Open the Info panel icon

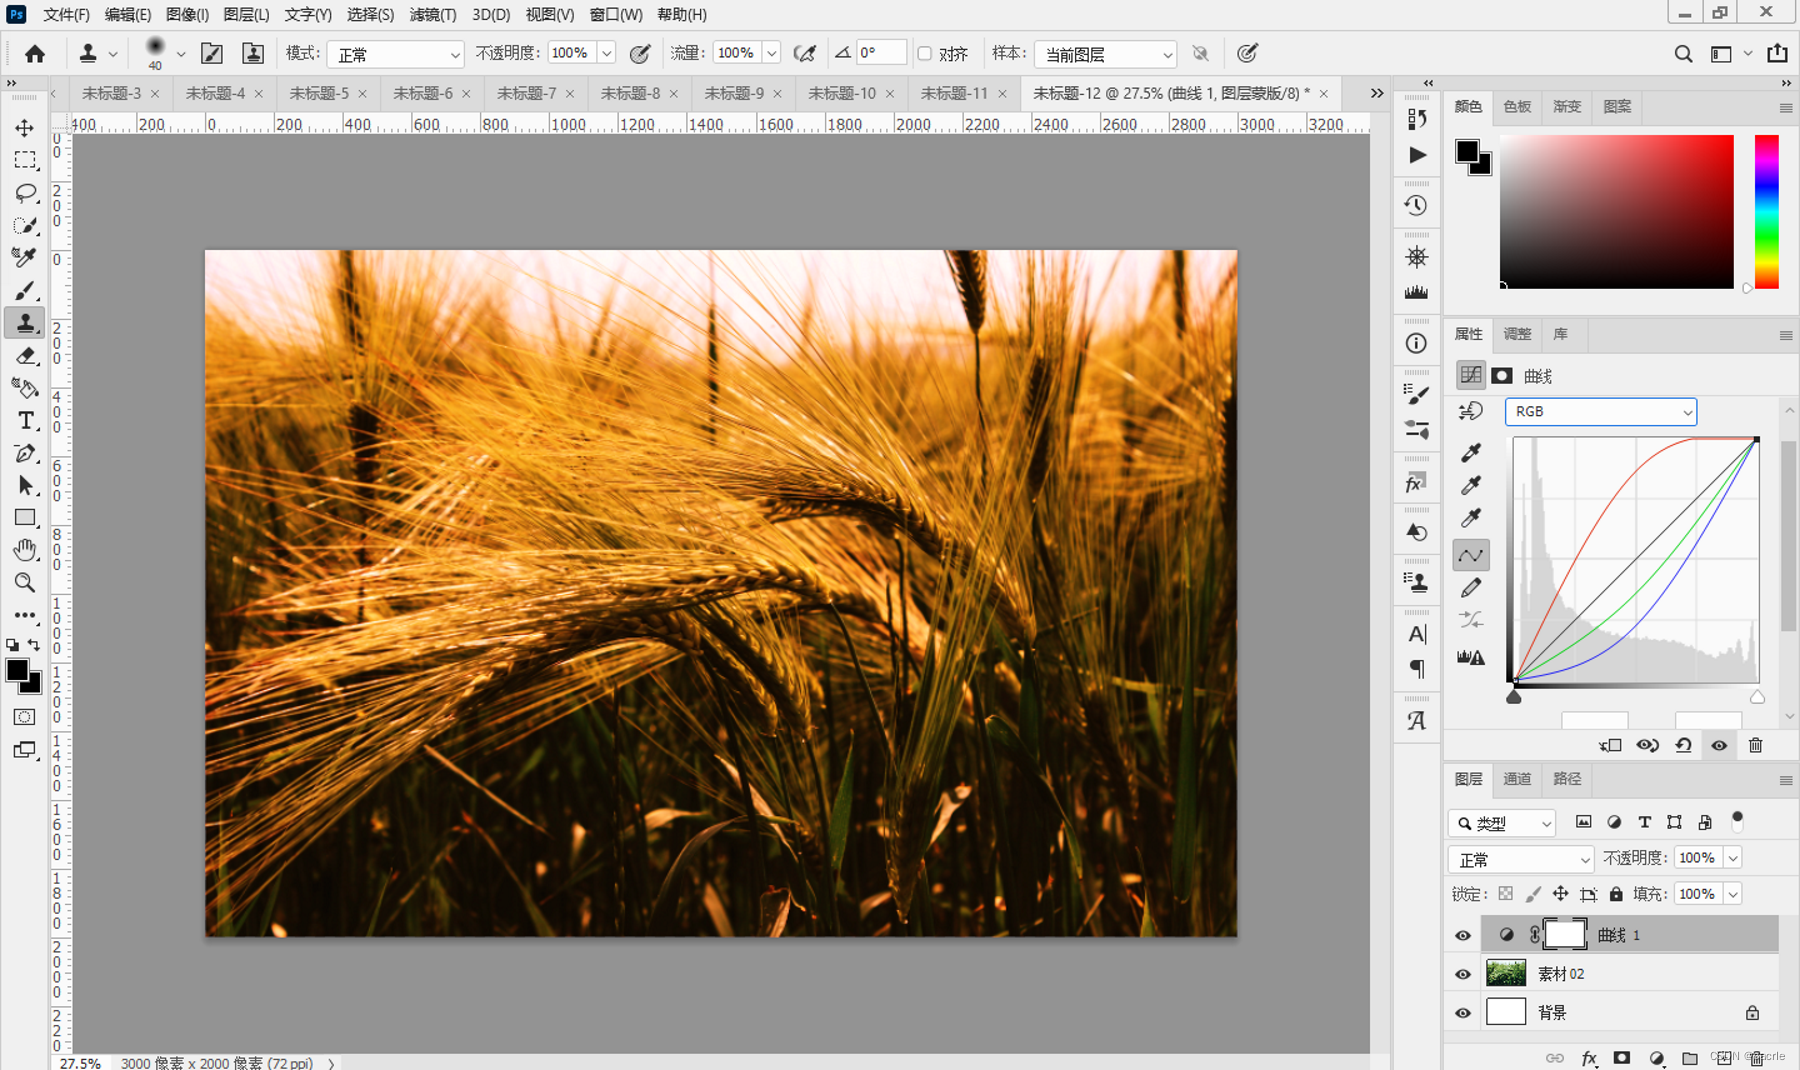pos(1416,344)
